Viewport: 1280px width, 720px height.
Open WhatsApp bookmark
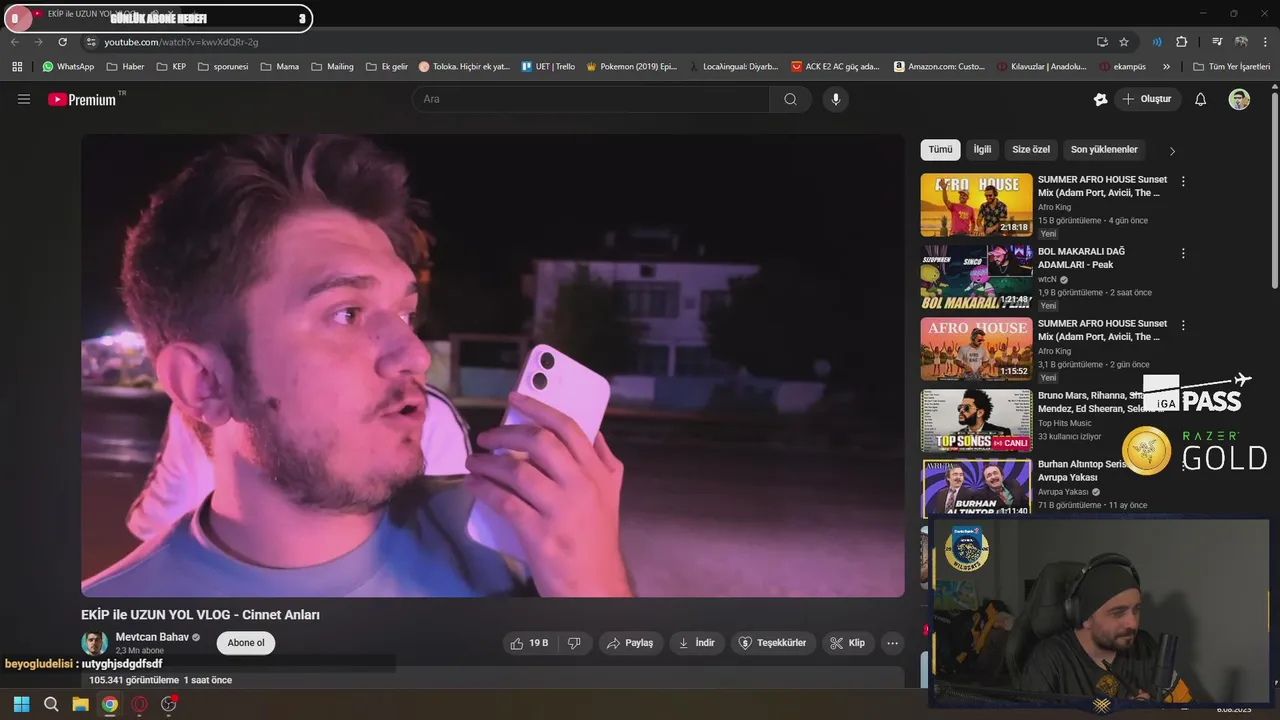point(68,67)
